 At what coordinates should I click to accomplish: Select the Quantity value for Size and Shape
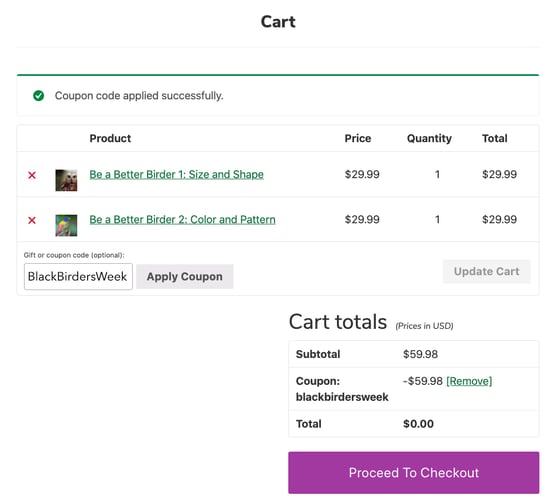click(437, 174)
